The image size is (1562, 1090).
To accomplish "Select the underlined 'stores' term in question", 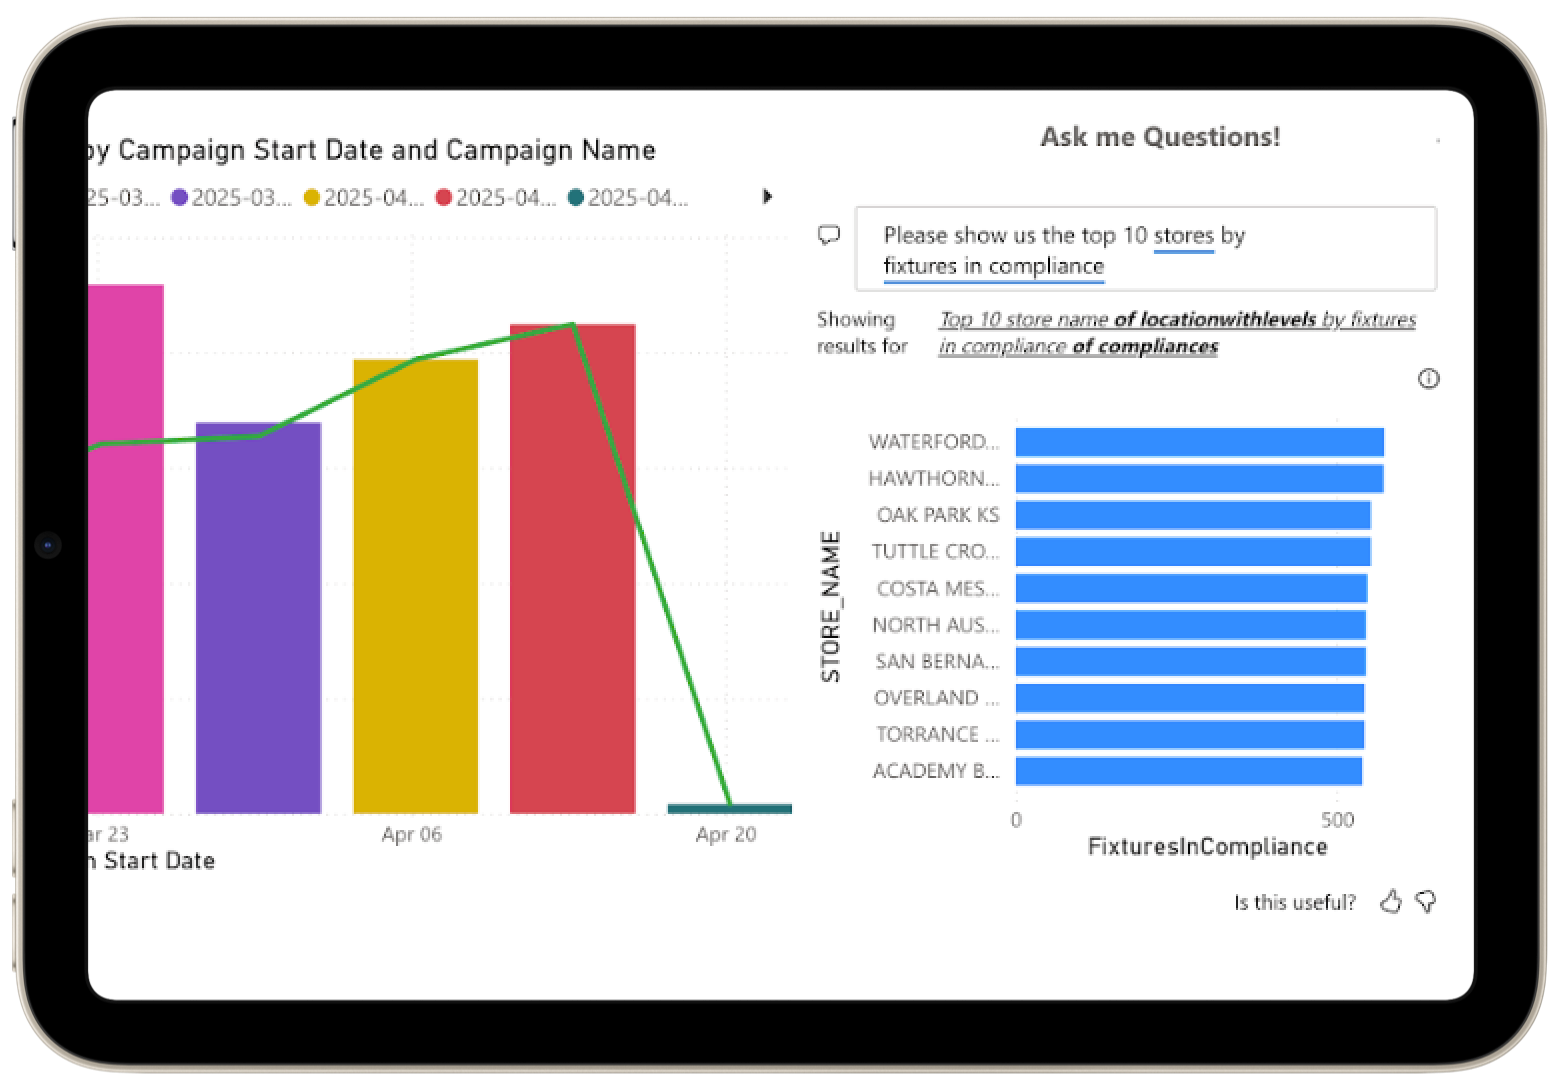I will click(x=1183, y=236).
